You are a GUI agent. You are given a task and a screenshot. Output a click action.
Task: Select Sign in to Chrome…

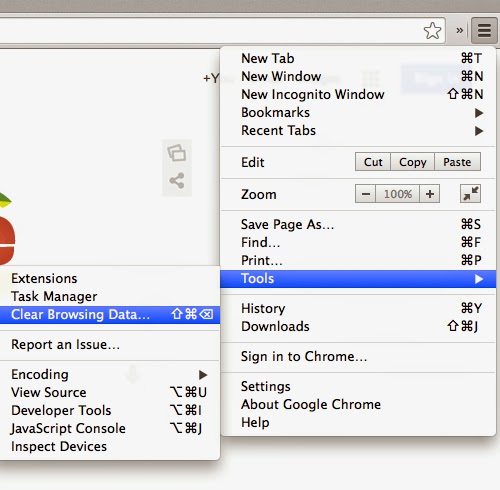pyautogui.click(x=358, y=357)
